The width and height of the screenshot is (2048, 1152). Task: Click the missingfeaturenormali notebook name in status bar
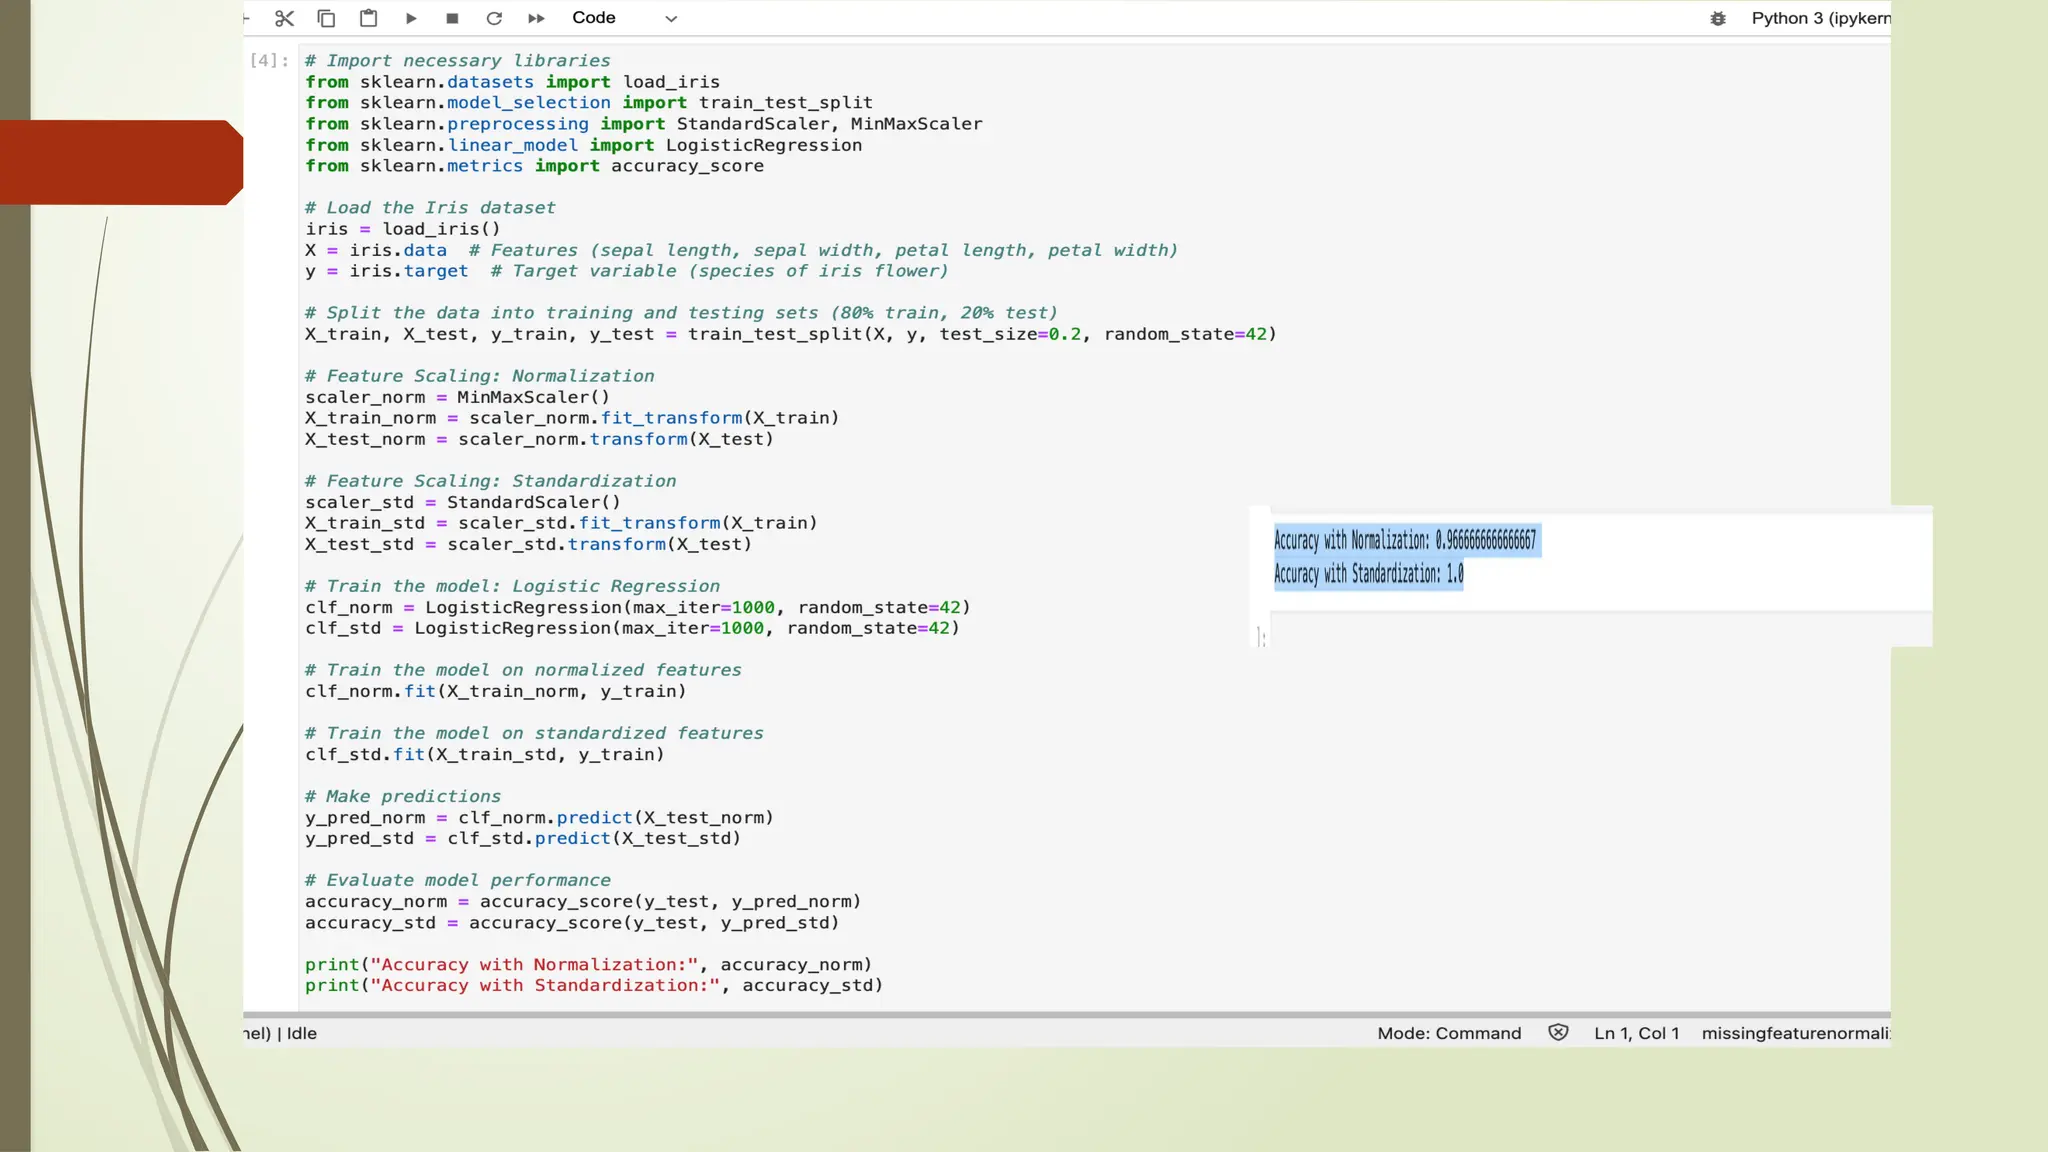tap(1796, 1033)
